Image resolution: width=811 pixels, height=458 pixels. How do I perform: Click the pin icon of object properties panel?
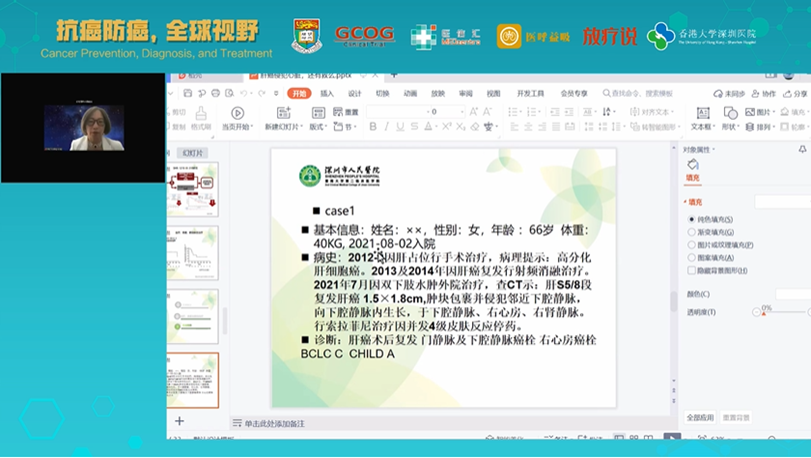802,149
